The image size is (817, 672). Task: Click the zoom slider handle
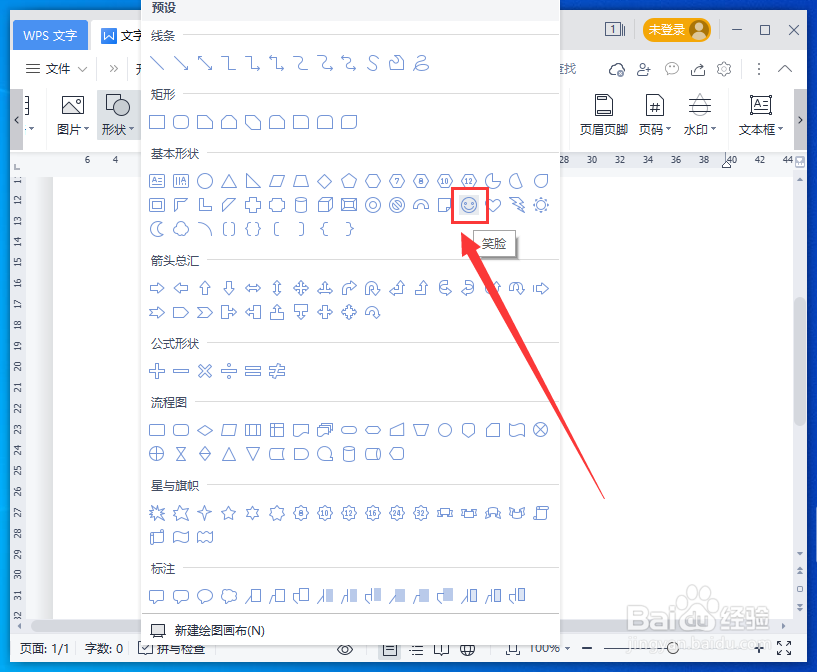click(673, 649)
